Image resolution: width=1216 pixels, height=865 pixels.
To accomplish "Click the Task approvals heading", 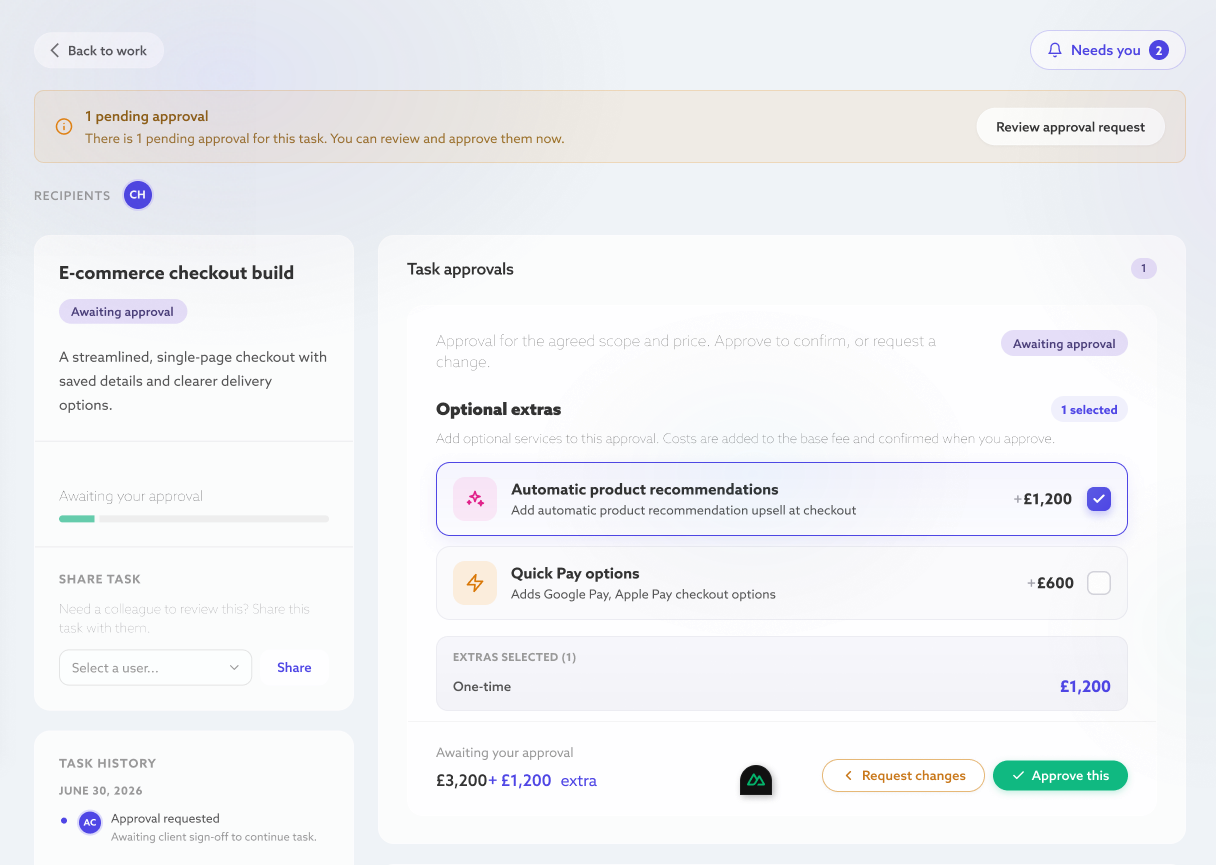I will 460,269.
